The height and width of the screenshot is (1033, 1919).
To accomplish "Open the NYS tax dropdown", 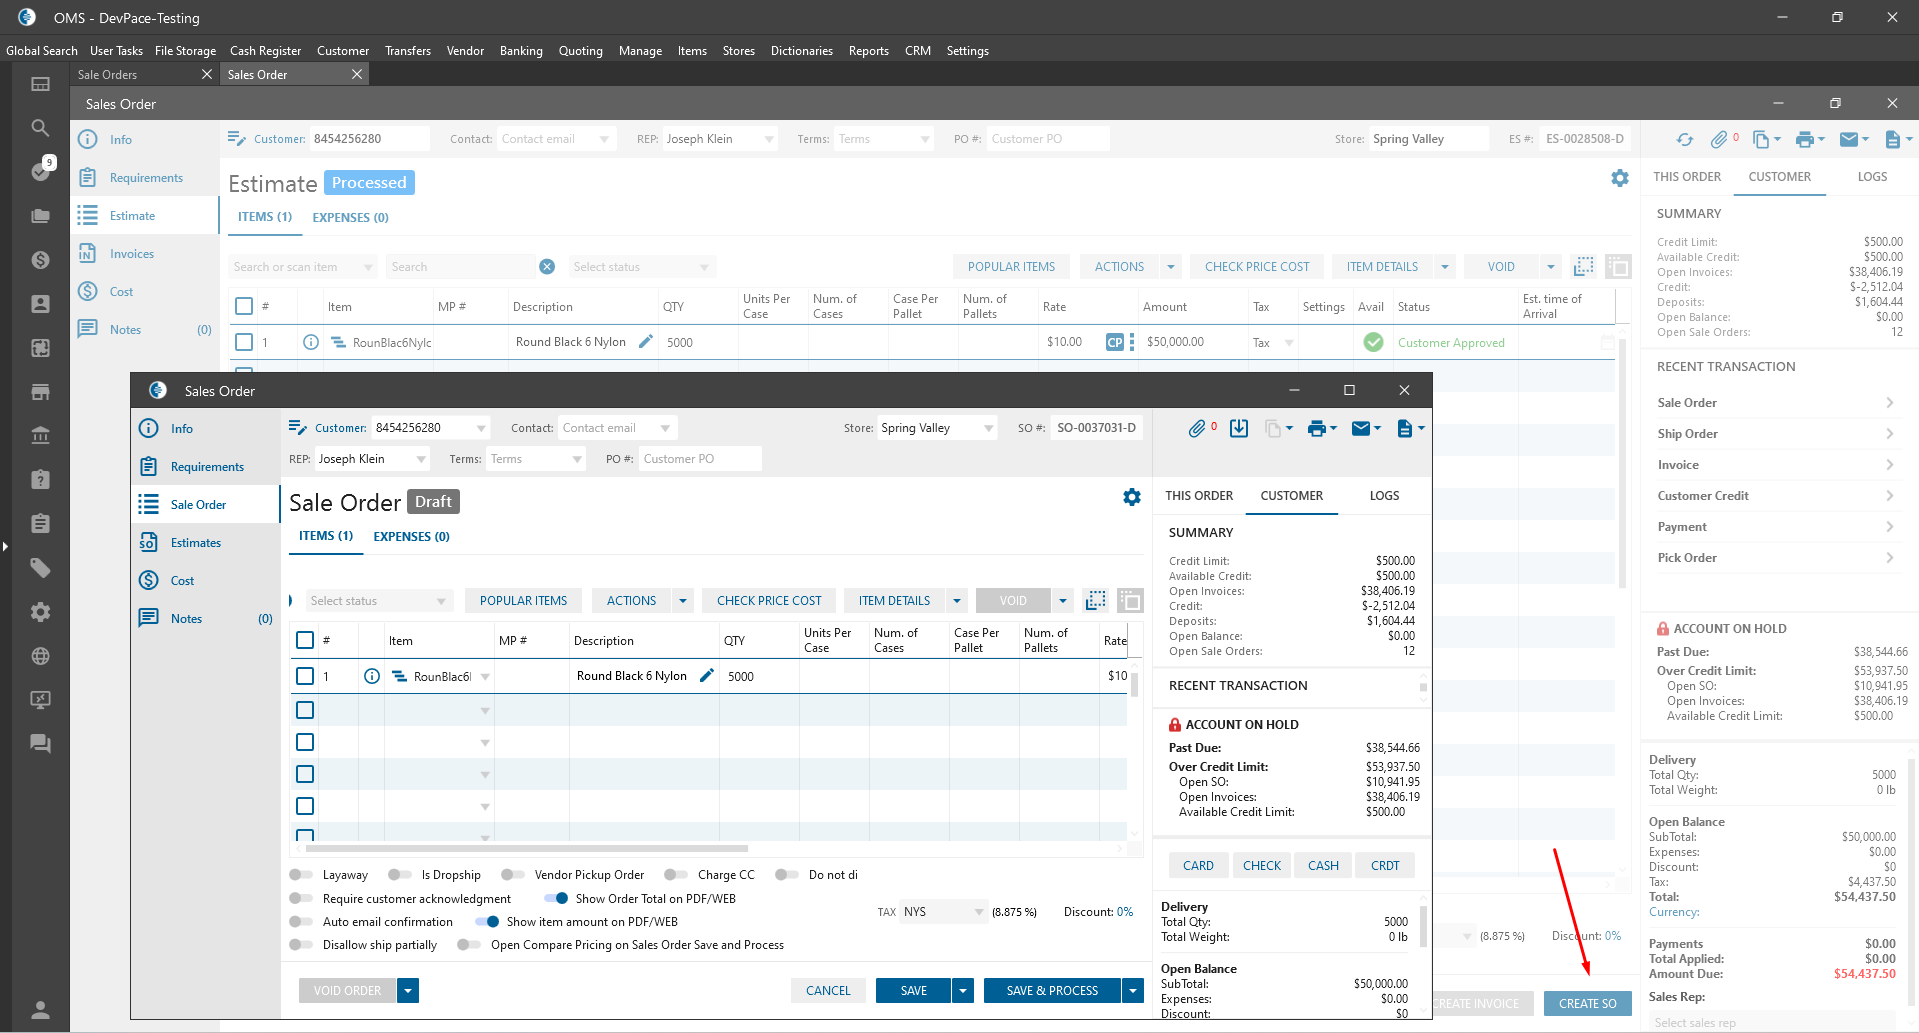I will [978, 912].
